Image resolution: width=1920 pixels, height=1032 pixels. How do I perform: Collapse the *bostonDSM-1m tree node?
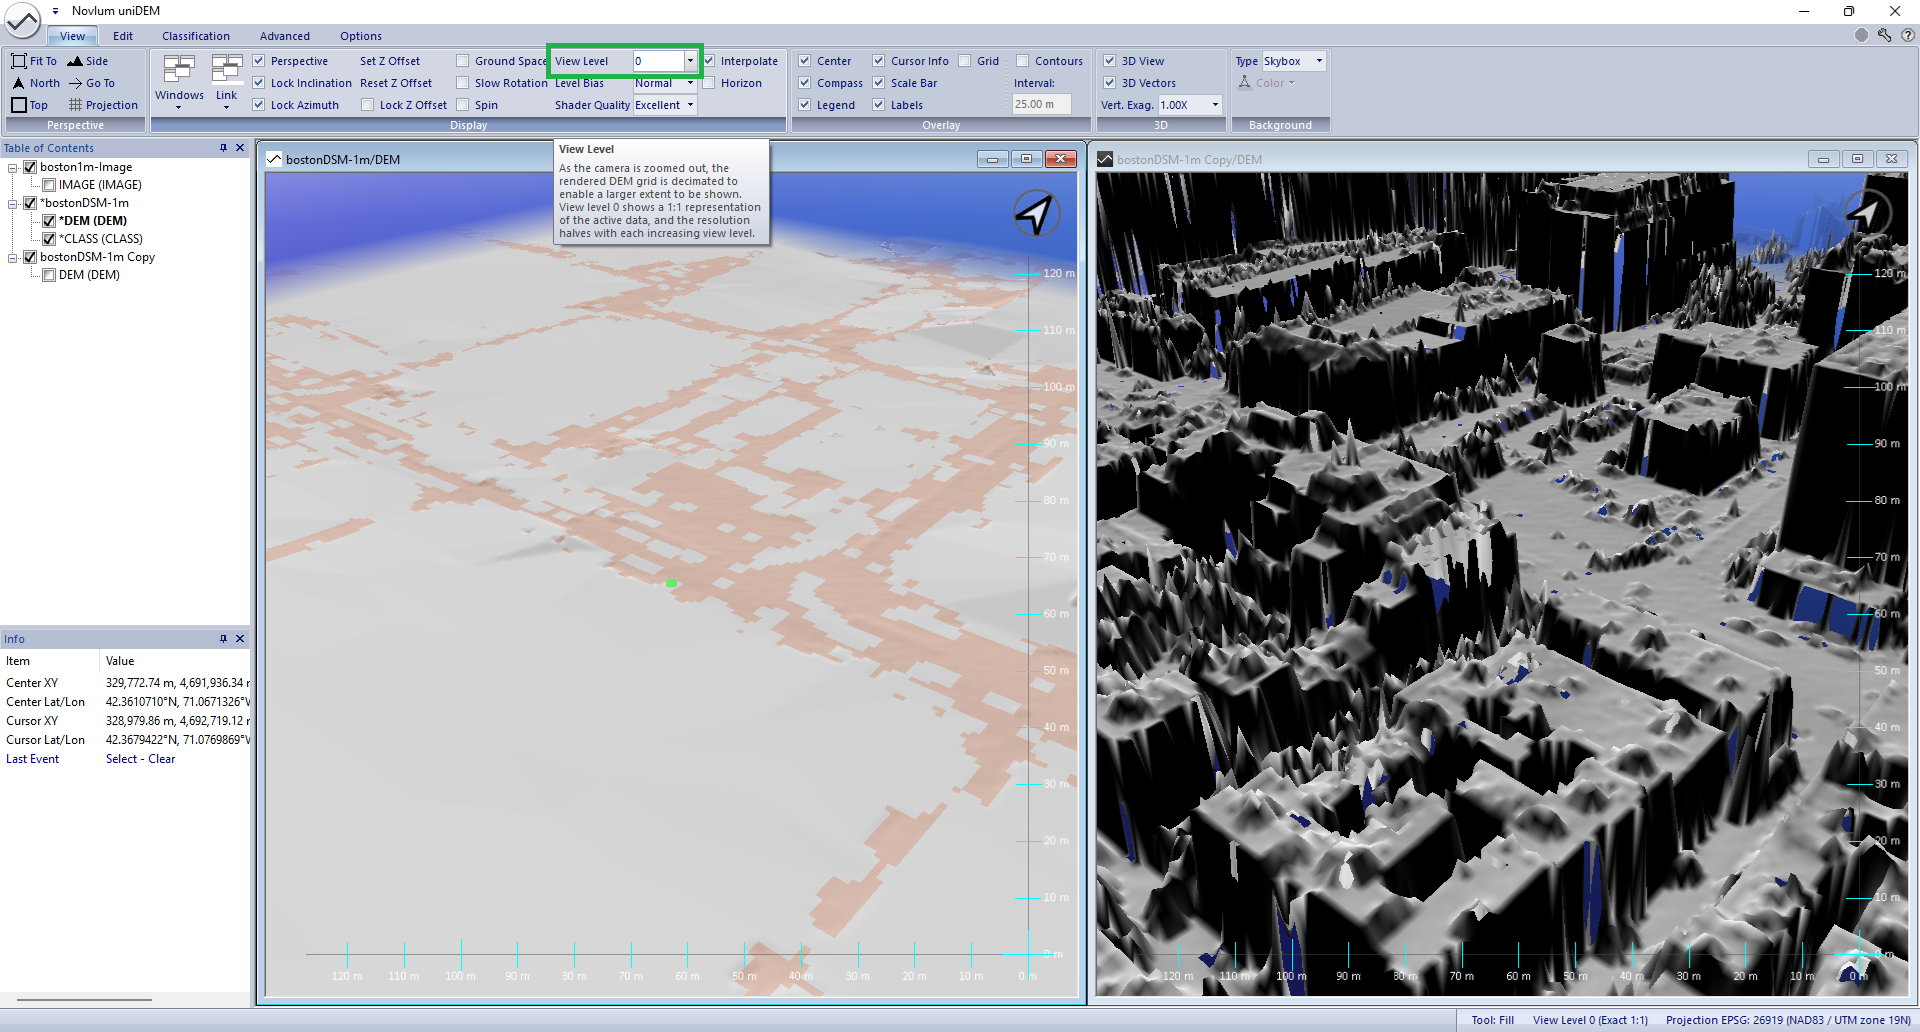pos(13,203)
